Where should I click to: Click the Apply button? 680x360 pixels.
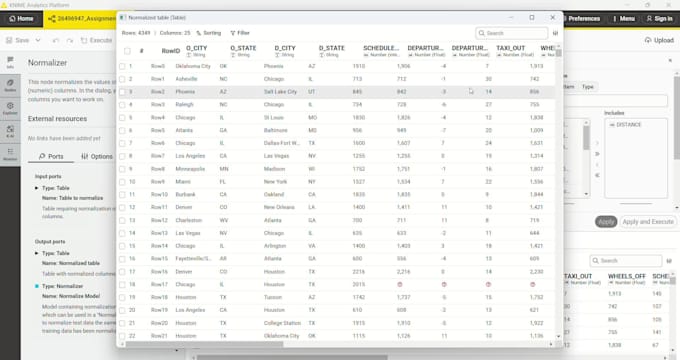606,222
